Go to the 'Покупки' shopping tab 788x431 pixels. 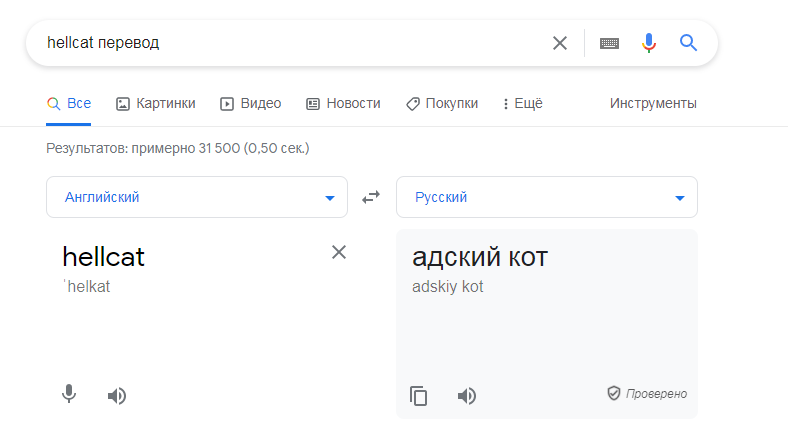(x=442, y=103)
